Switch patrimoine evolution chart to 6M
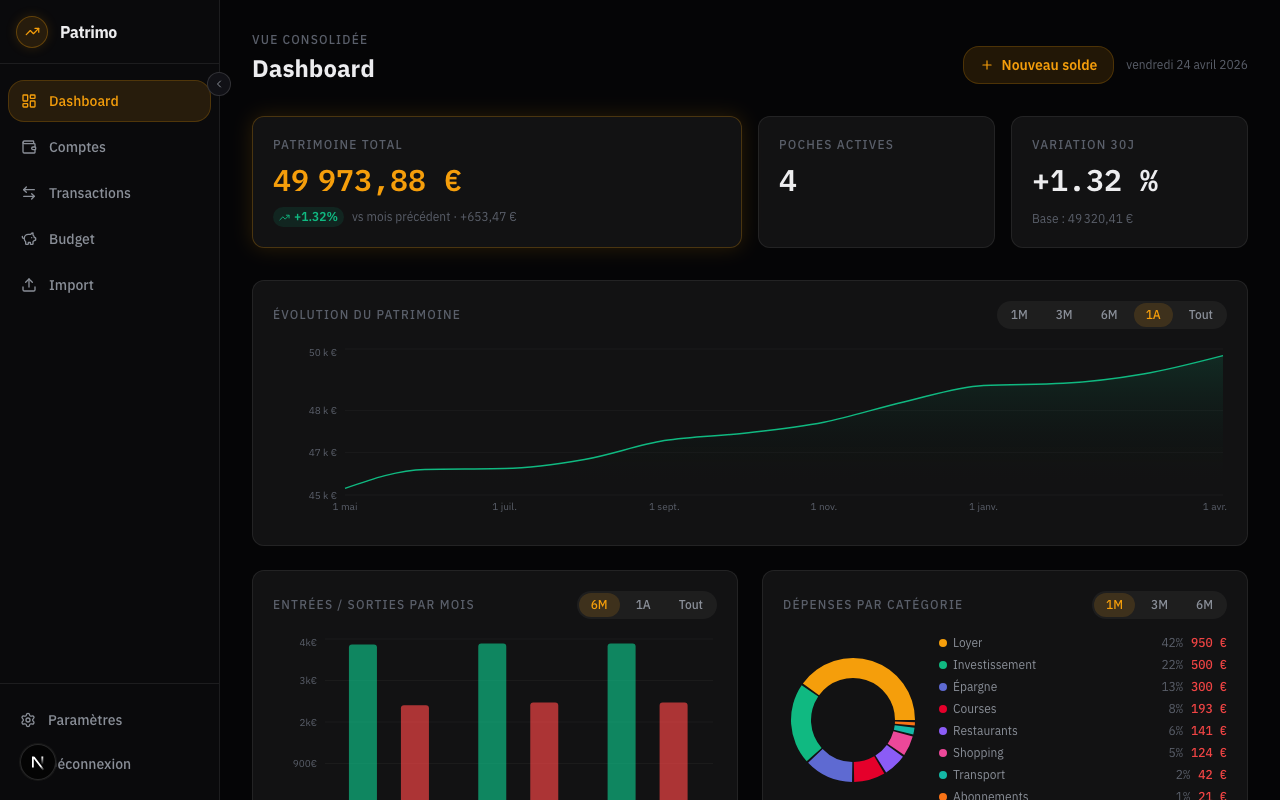The width and height of the screenshot is (1280, 800). point(1109,315)
